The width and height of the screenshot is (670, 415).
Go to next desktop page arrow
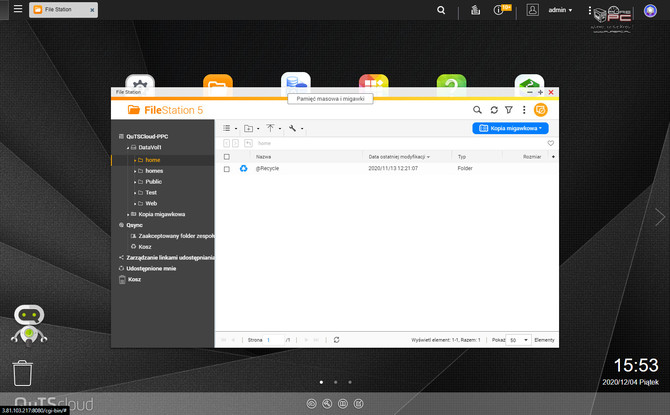[x=660, y=217]
